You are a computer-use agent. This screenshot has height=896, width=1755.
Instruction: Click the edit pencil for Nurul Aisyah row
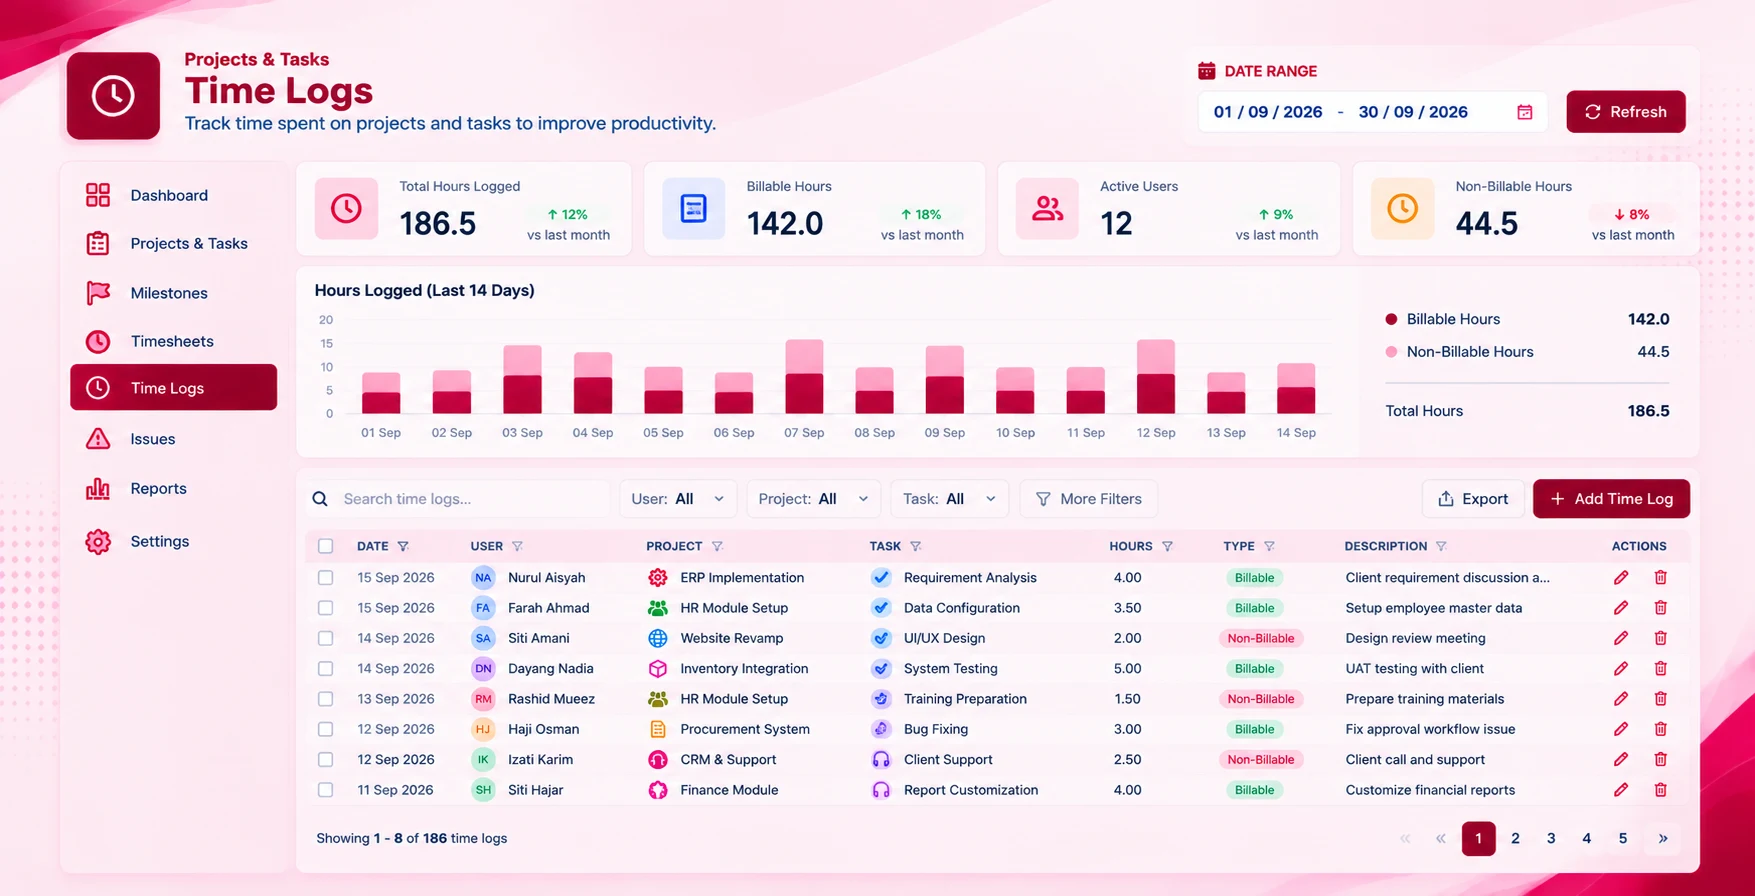1621,577
